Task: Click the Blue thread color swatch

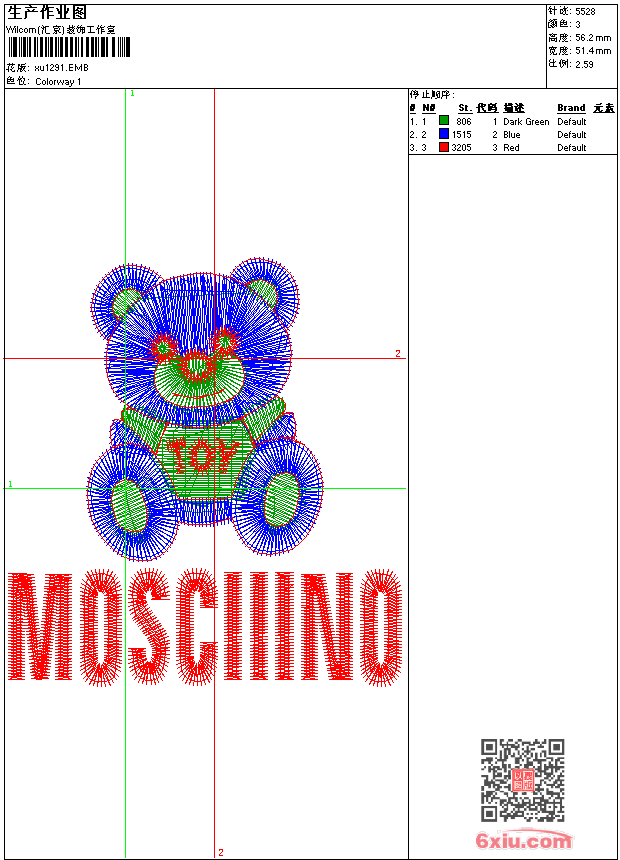Action: 444,134
